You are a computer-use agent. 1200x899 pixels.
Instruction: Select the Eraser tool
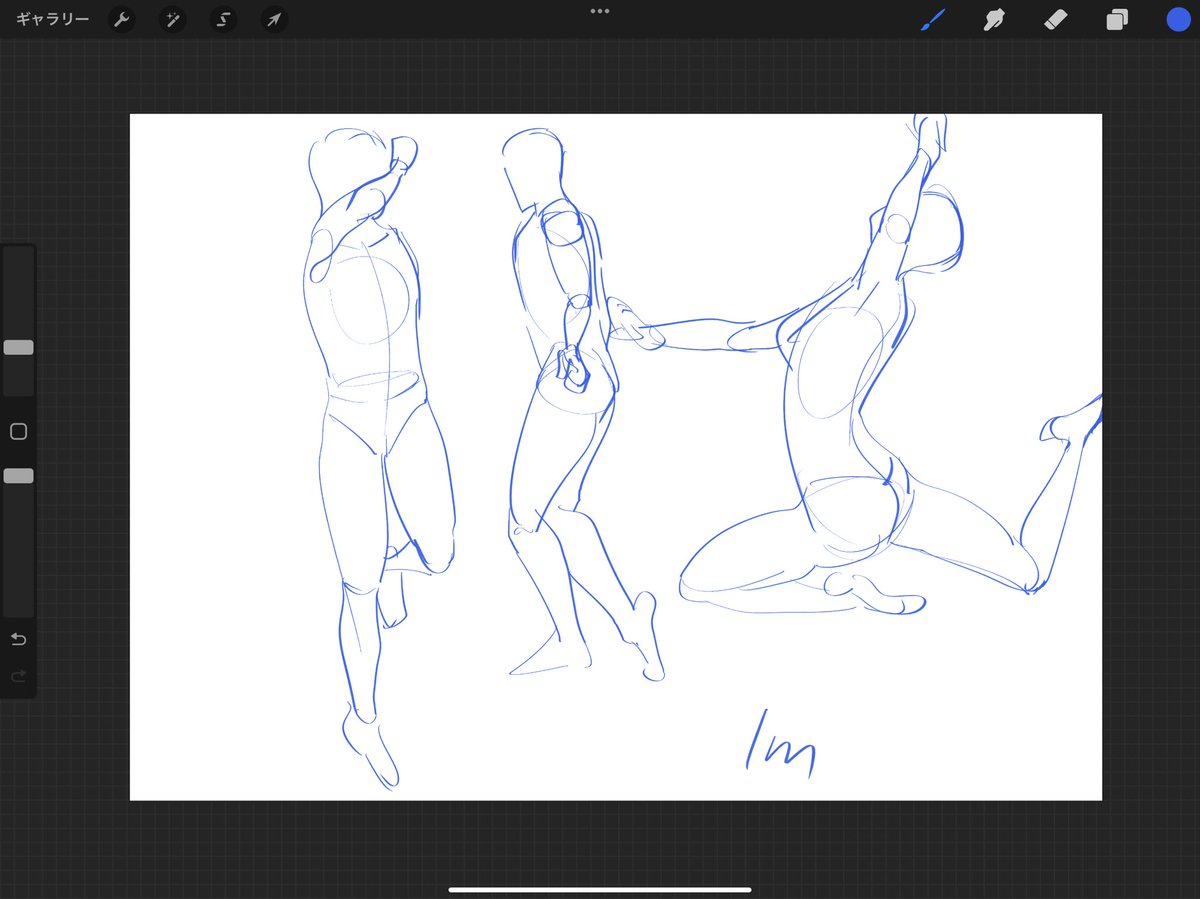1056,19
